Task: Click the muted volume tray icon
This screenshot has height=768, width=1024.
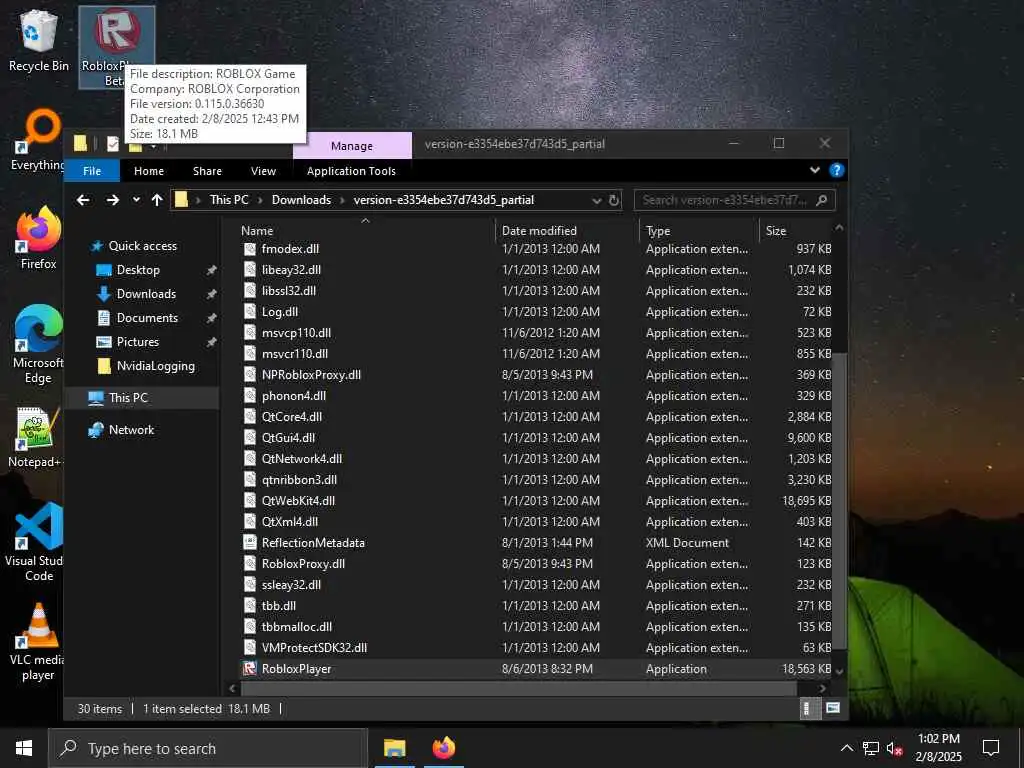Action: (x=895, y=748)
